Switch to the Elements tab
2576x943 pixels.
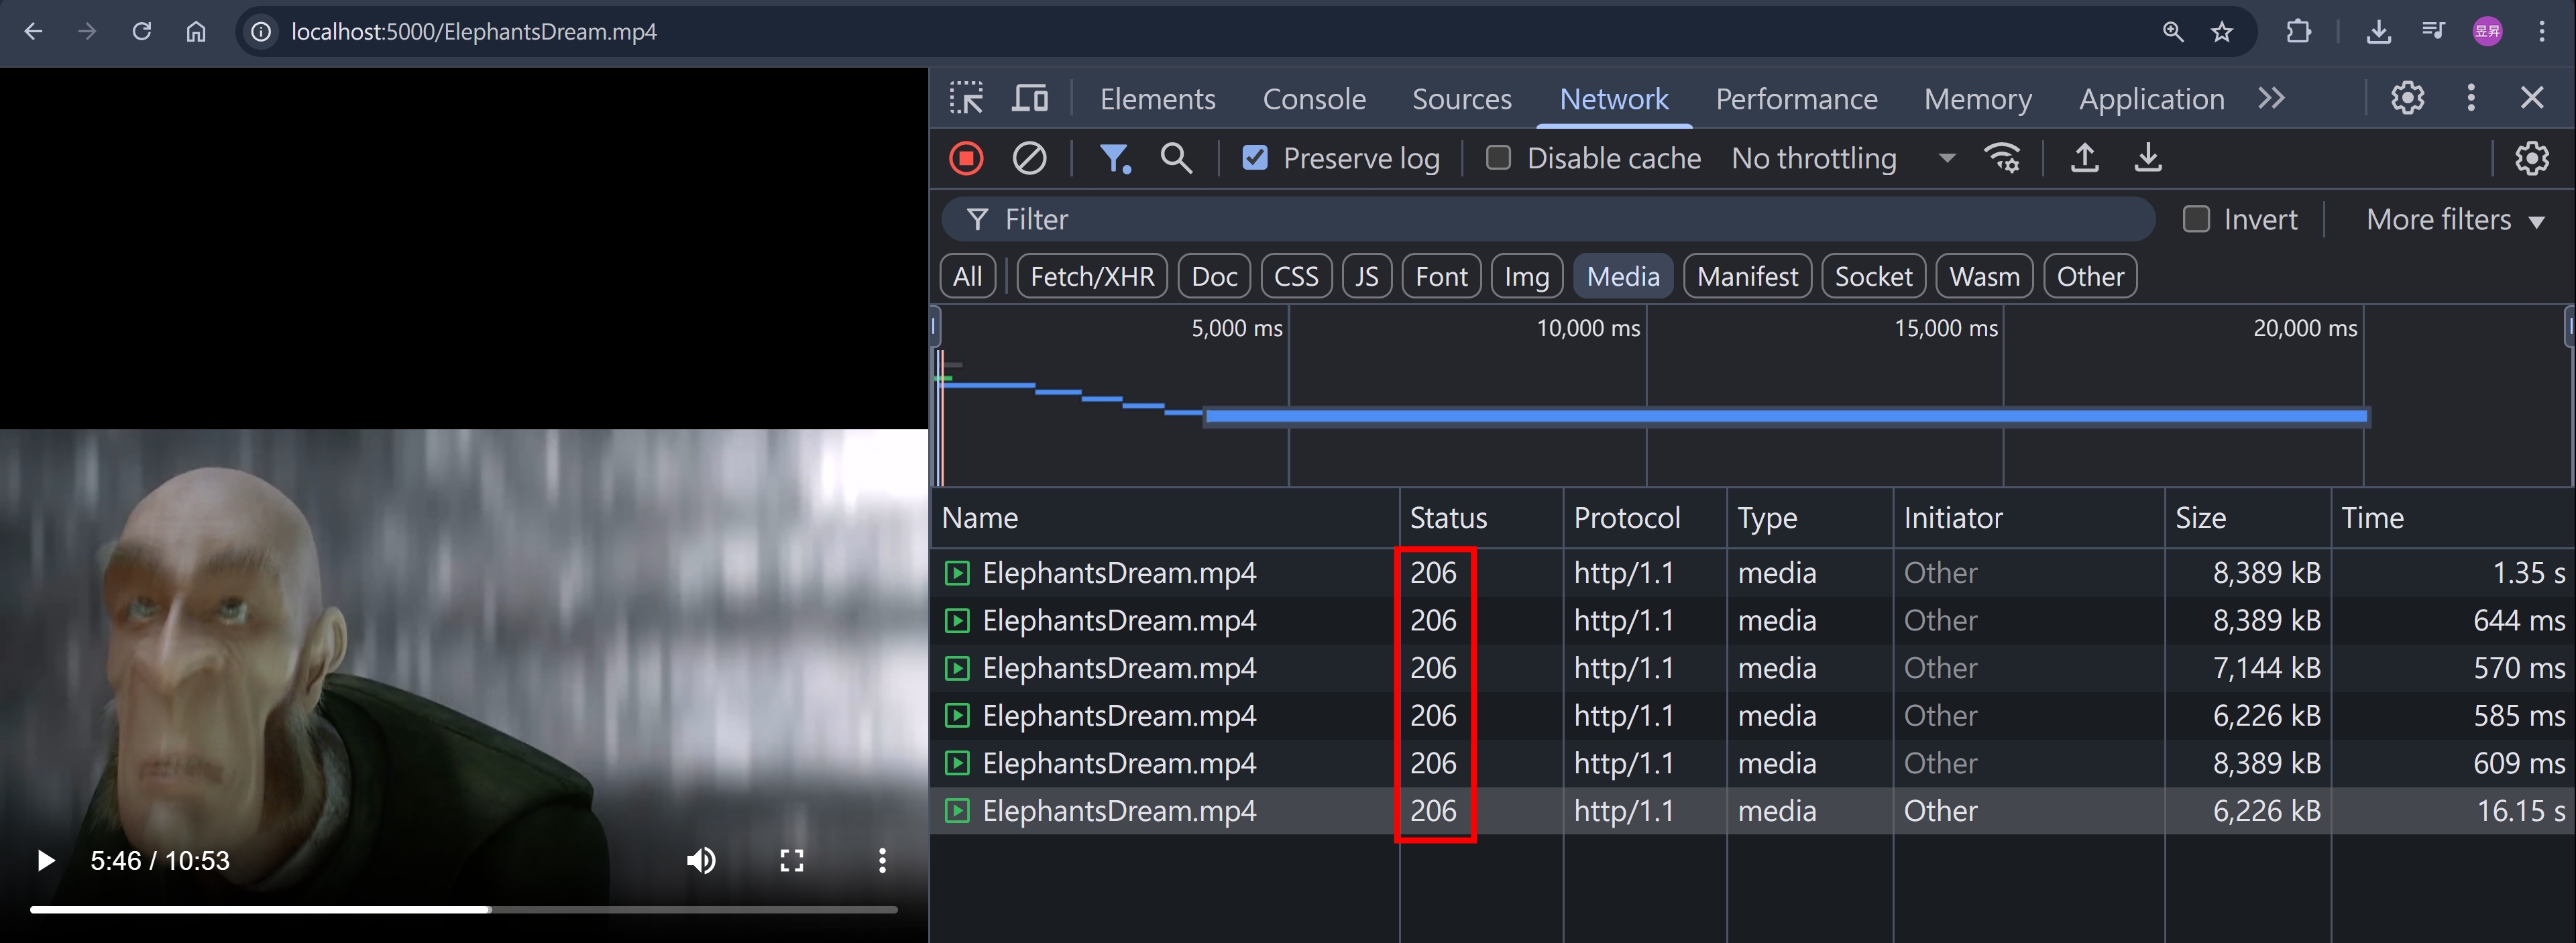1158,99
